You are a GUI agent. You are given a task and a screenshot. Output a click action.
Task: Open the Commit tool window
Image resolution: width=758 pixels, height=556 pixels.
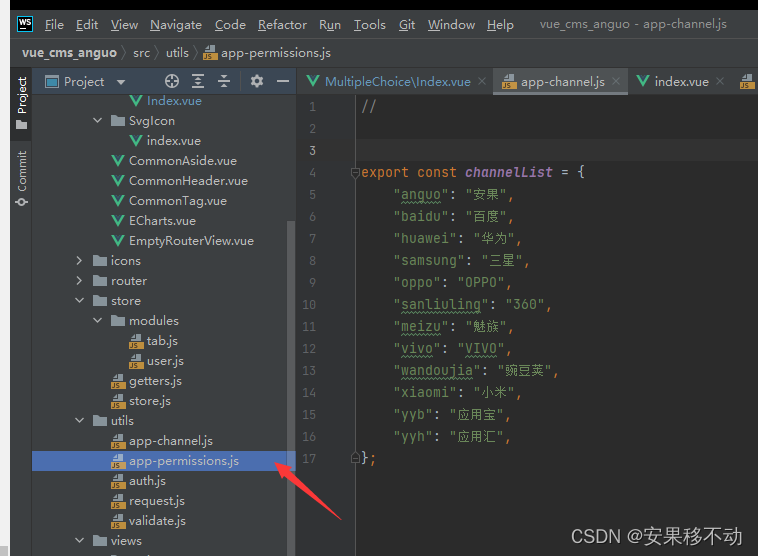click(21, 178)
